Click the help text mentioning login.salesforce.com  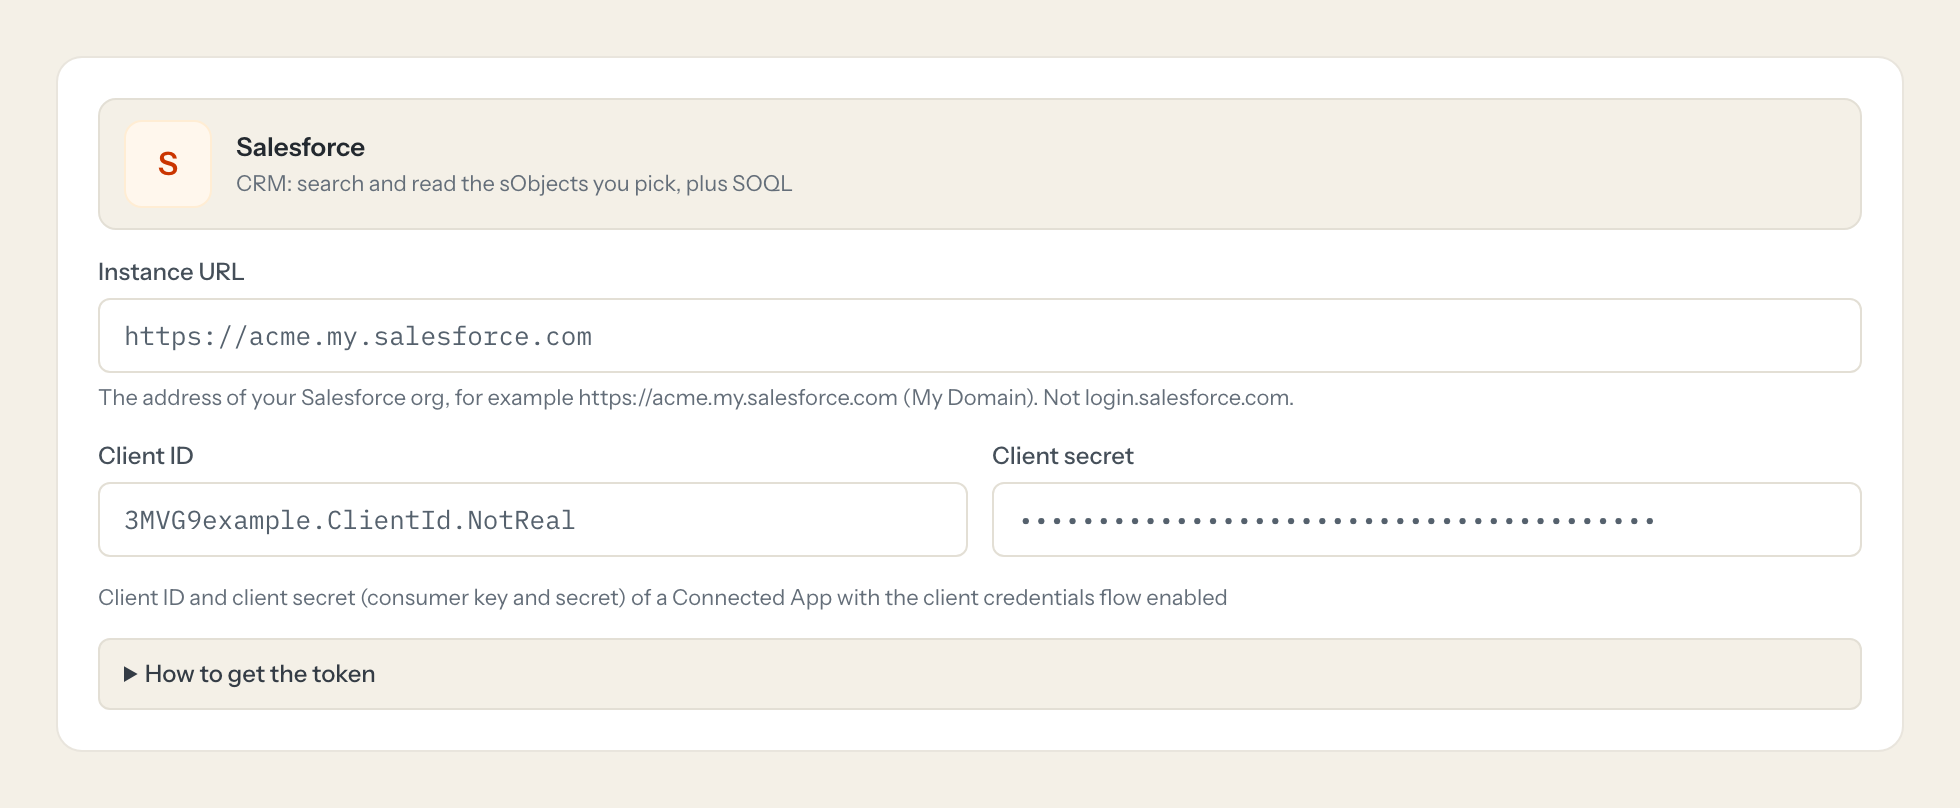[696, 398]
